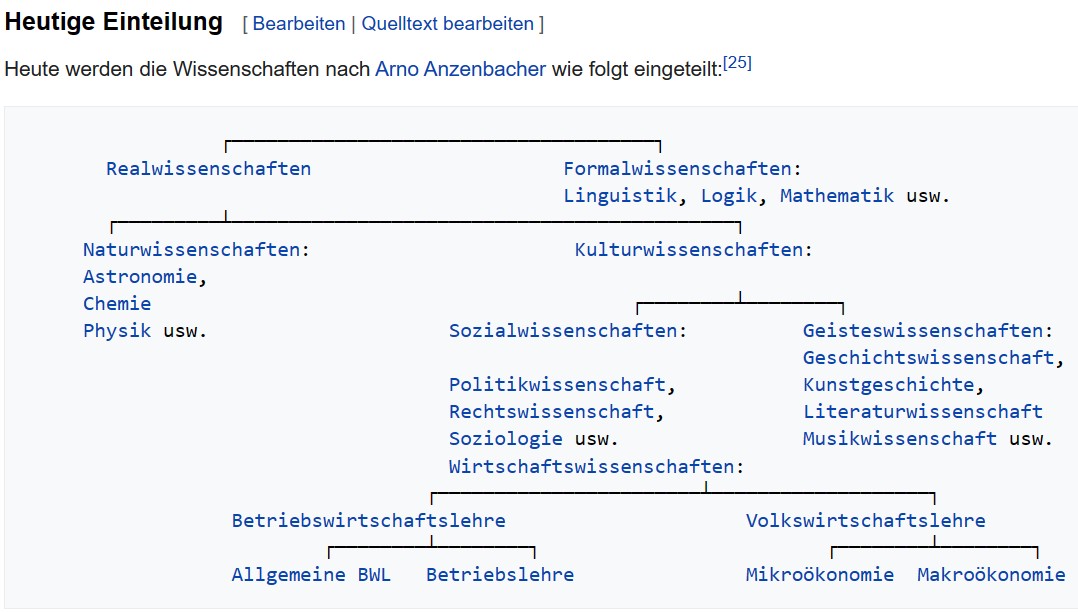This screenshot has width=1078, height=613.
Task: Click footnote reference 25
Action: point(737,63)
